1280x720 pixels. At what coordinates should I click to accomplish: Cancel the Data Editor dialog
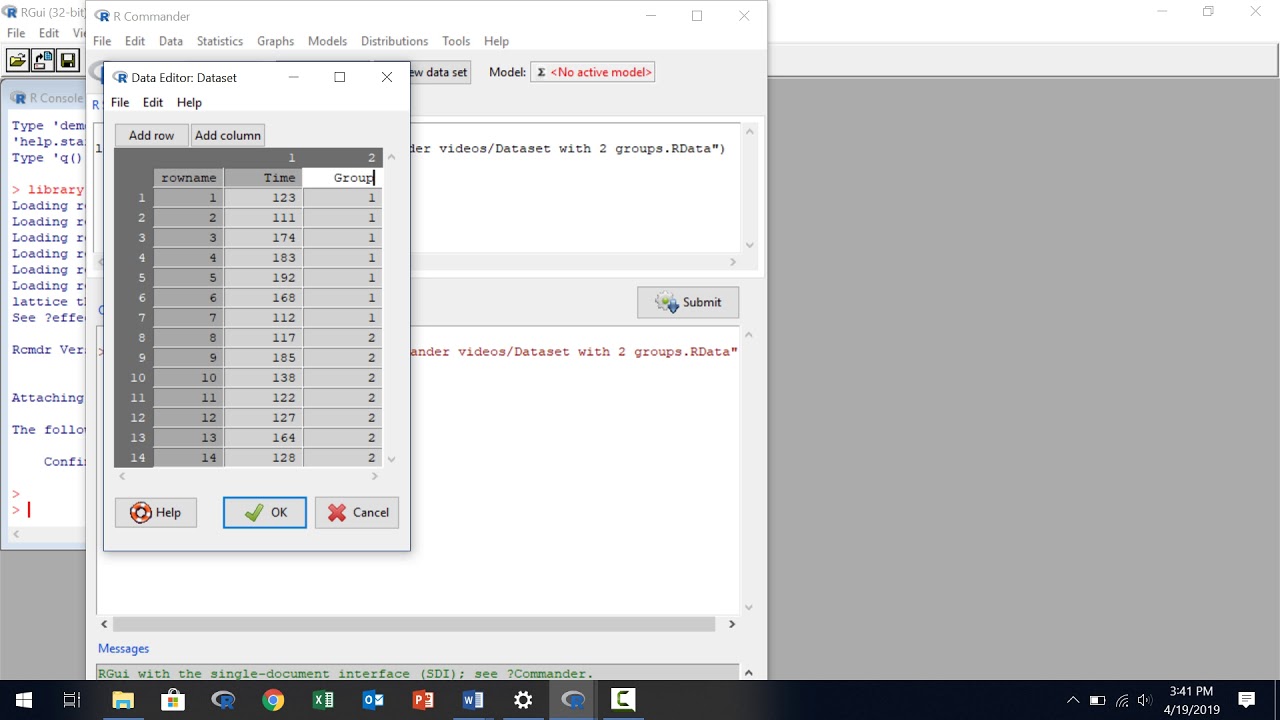(x=357, y=512)
